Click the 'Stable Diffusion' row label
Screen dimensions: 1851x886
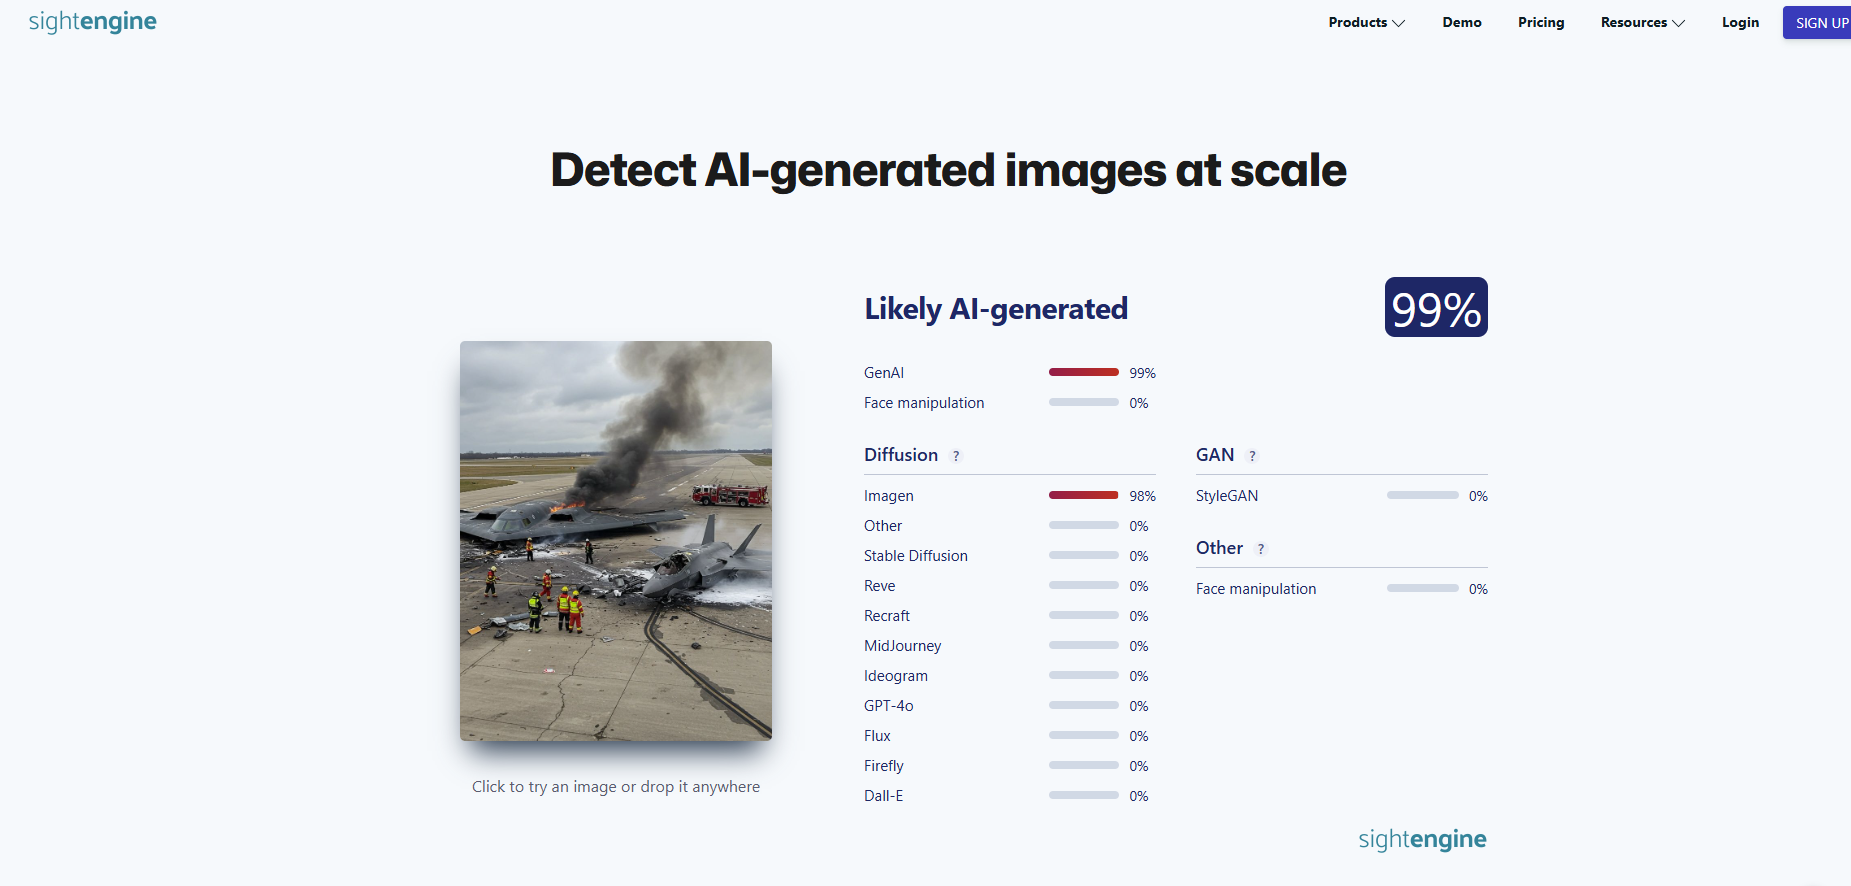point(916,556)
